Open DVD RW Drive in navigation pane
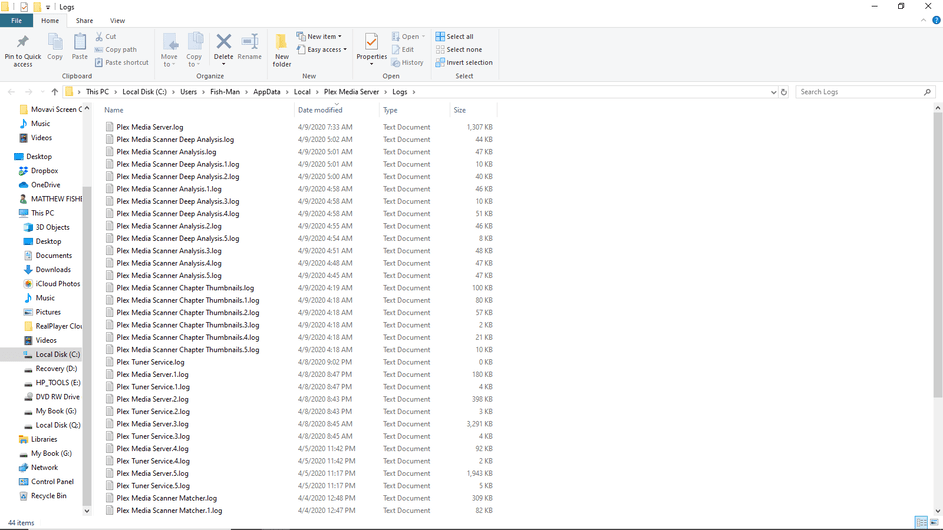This screenshot has width=943, height=530. pos(57,397)
